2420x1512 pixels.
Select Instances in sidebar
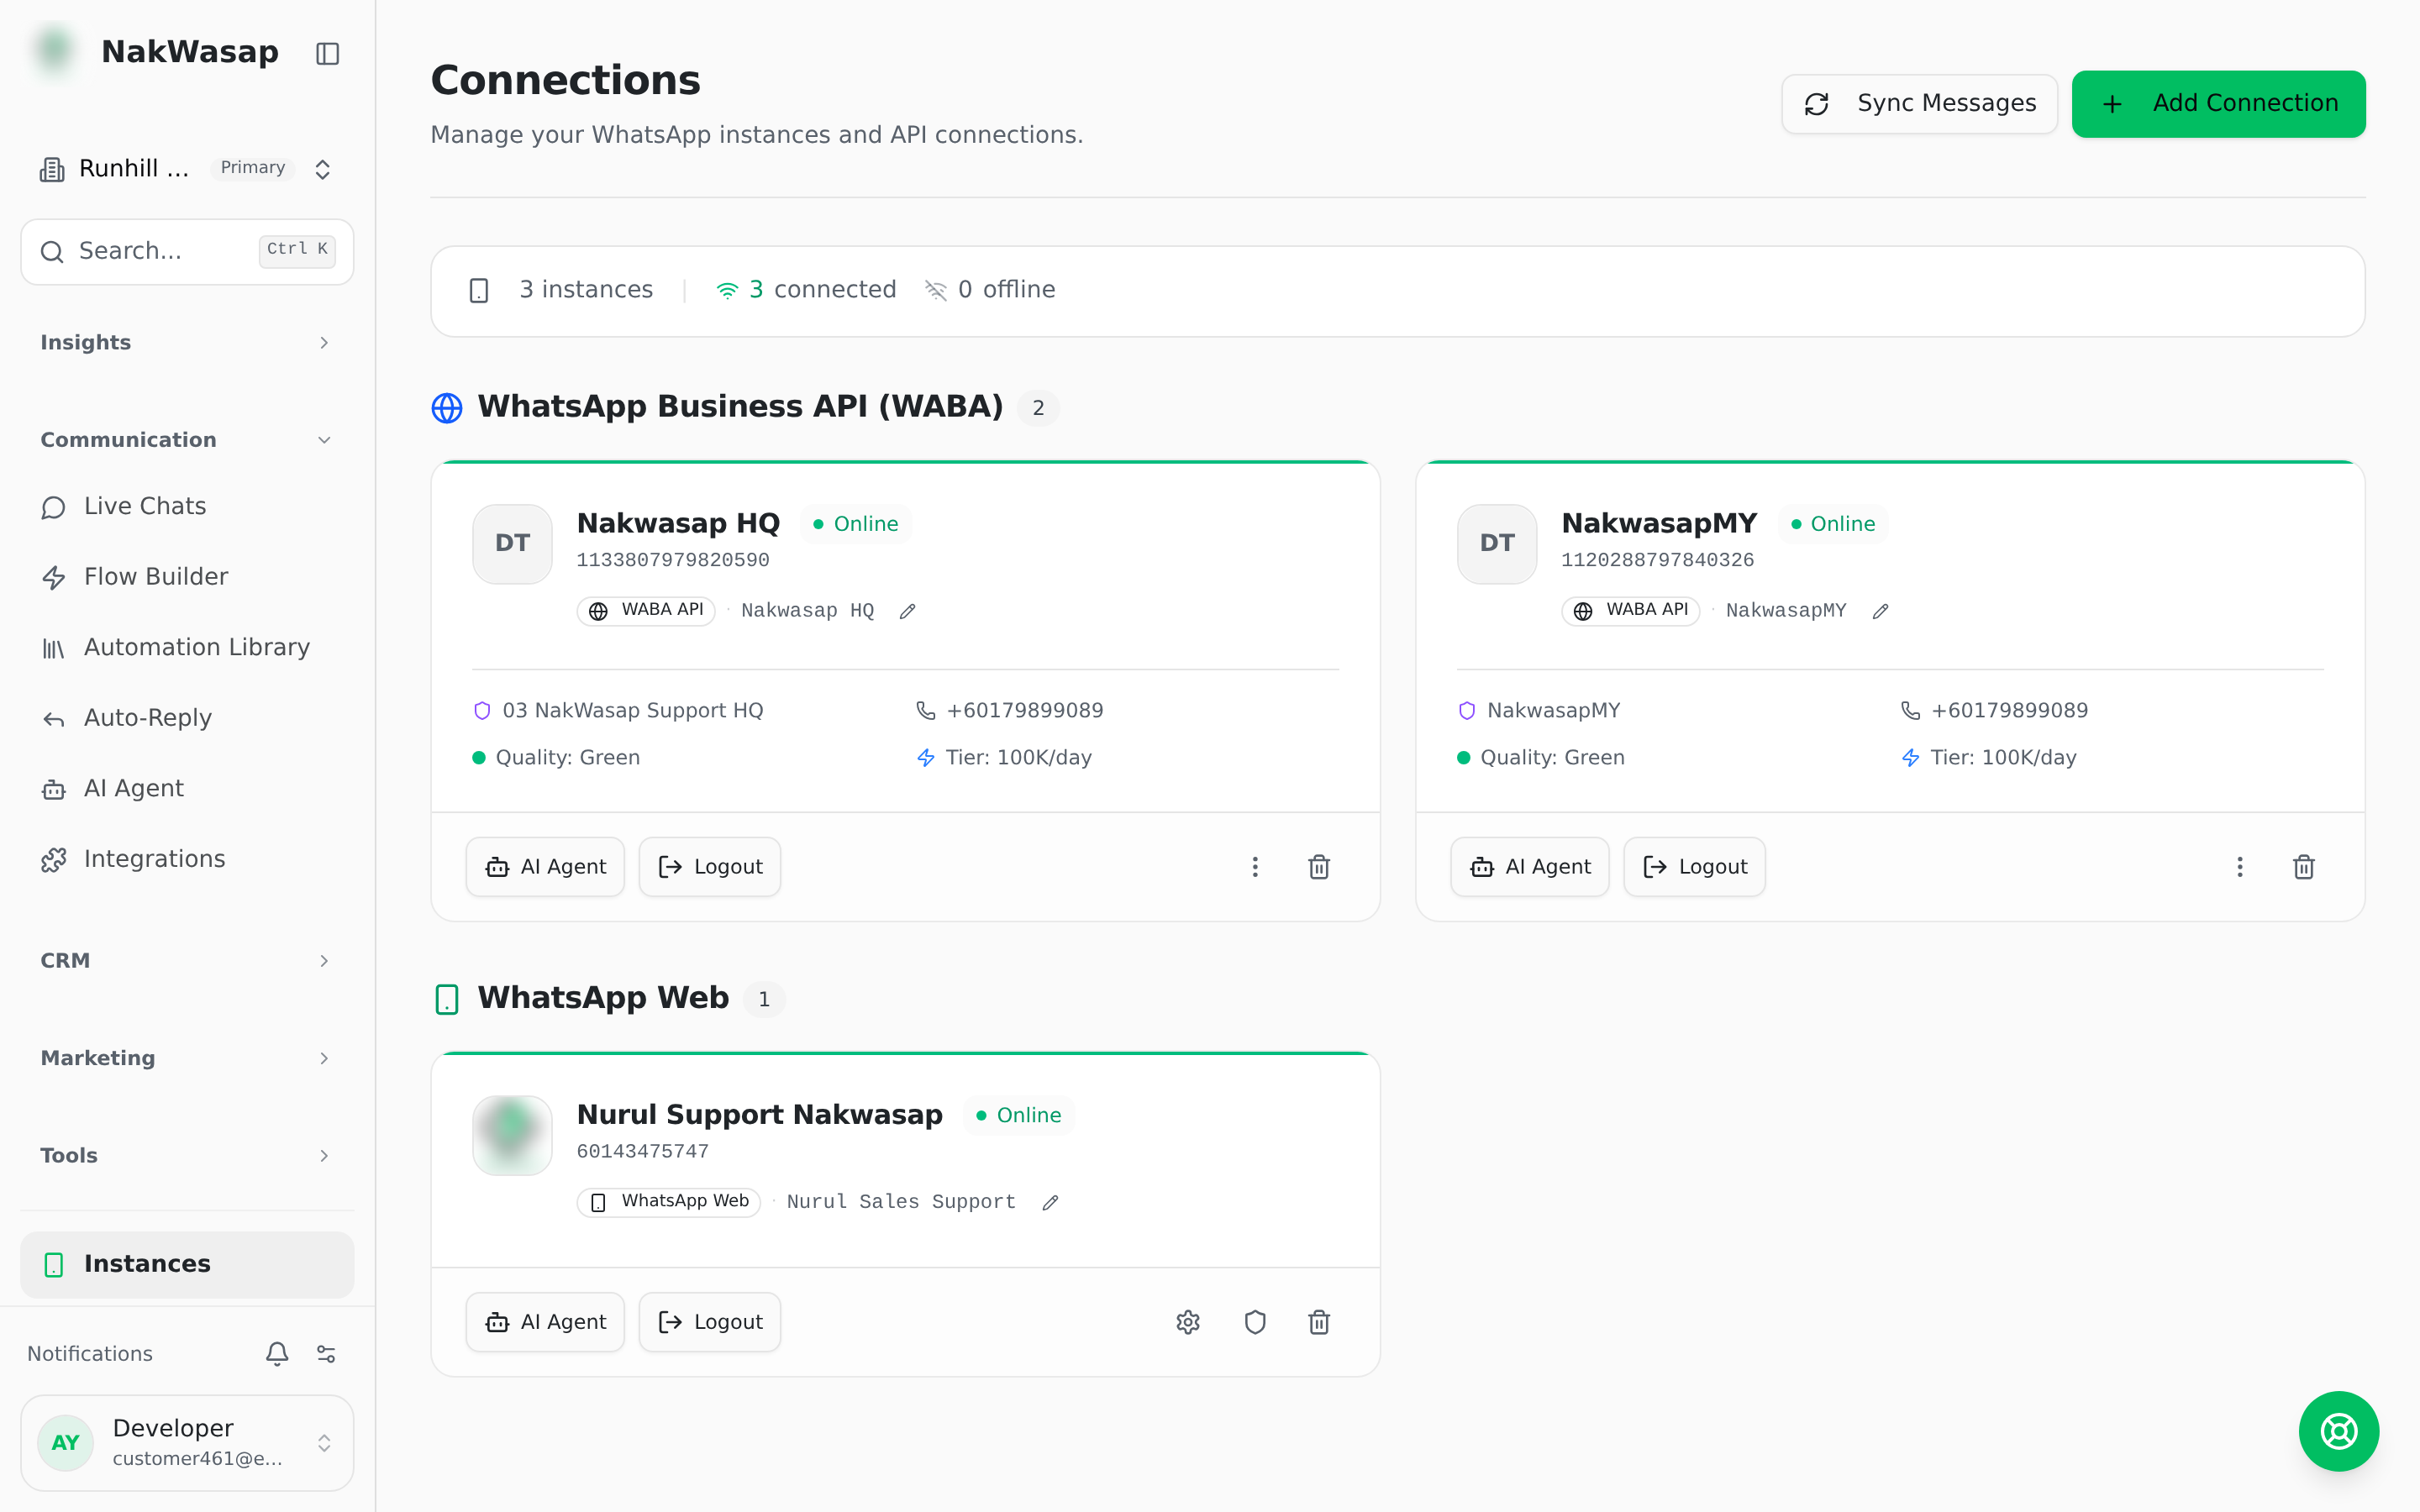coord(187,1264)
